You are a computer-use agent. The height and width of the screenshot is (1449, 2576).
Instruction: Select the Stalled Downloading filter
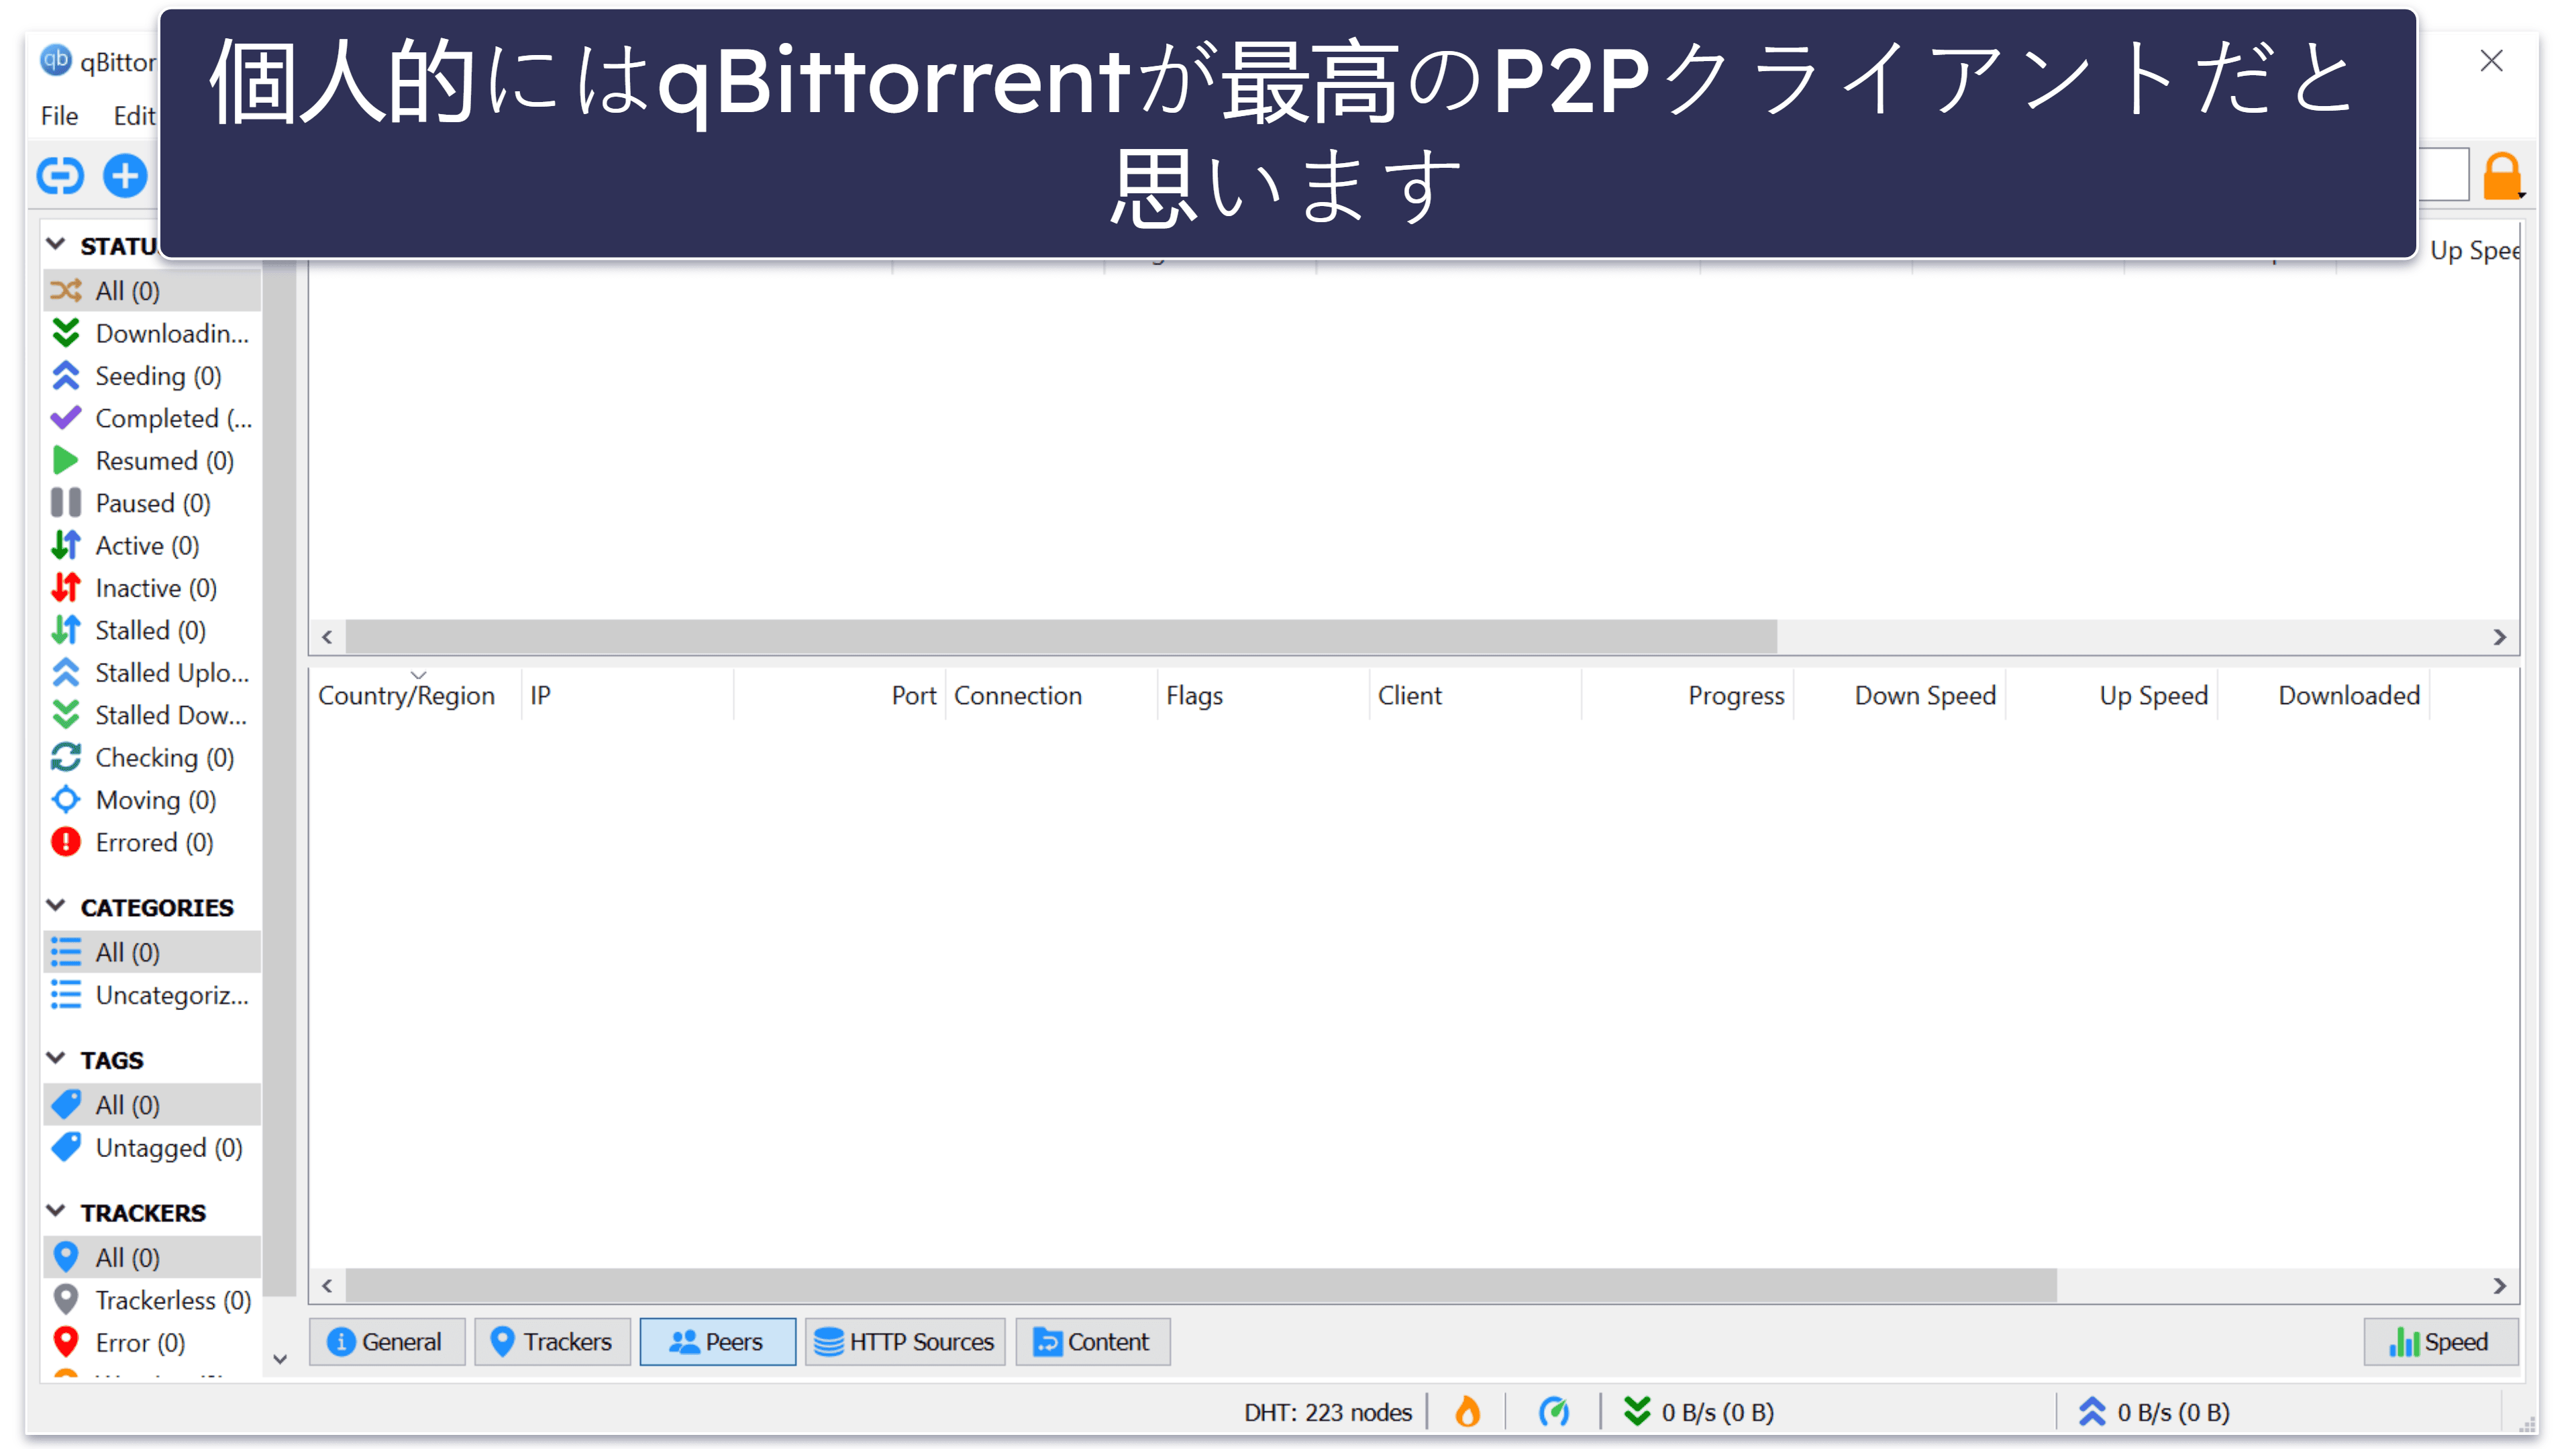tap(152, 715)
